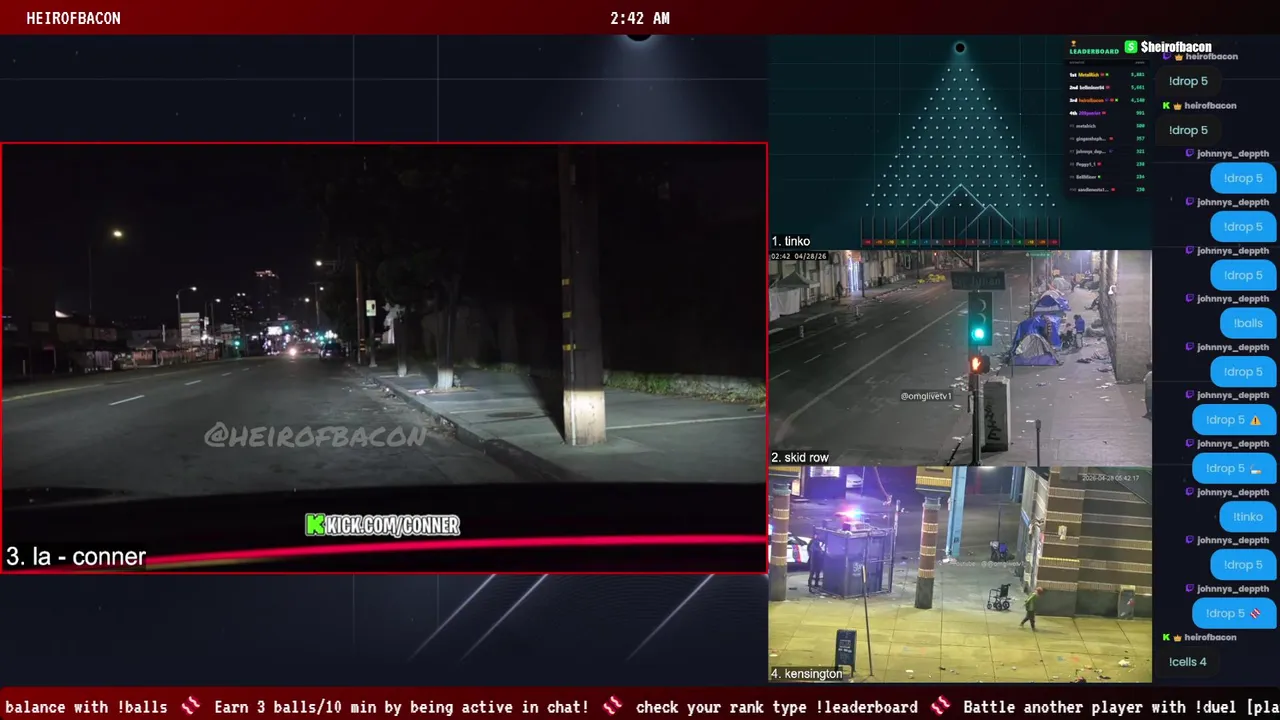Click striped ball icon before 'Earn 3 balls'

click(x=191, y=707)
